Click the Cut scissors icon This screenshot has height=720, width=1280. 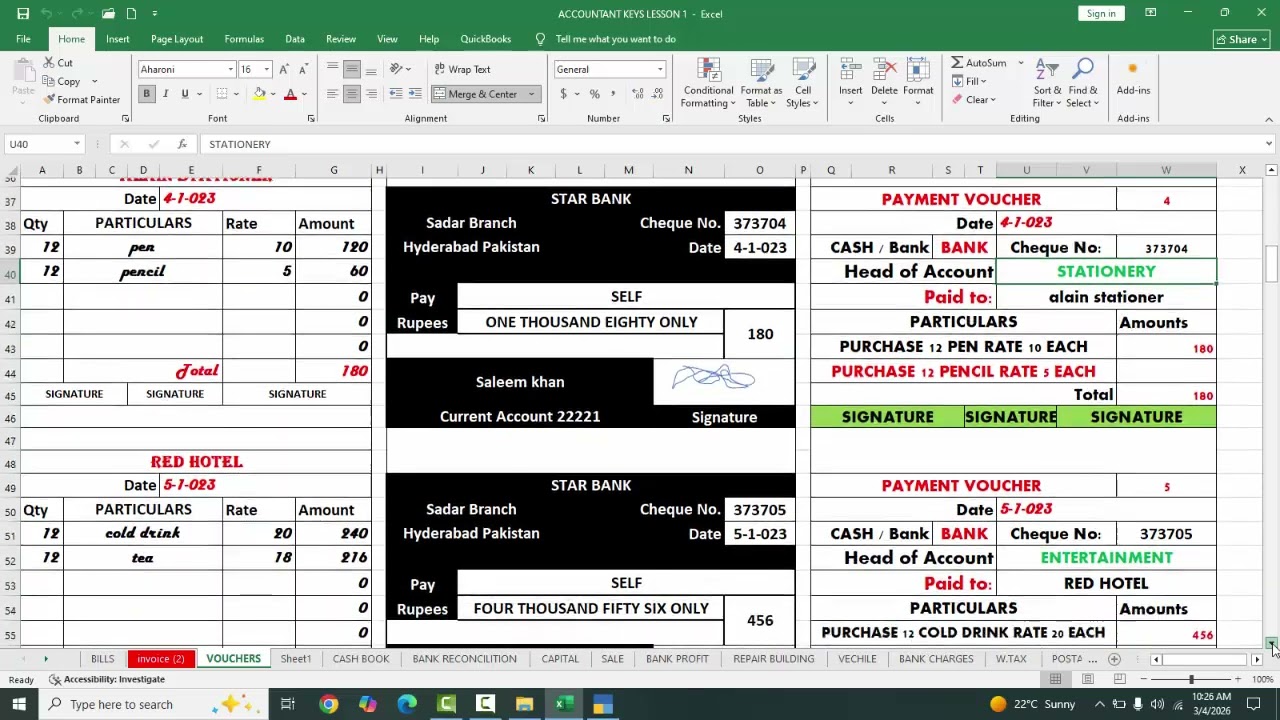tap(49, 63)
